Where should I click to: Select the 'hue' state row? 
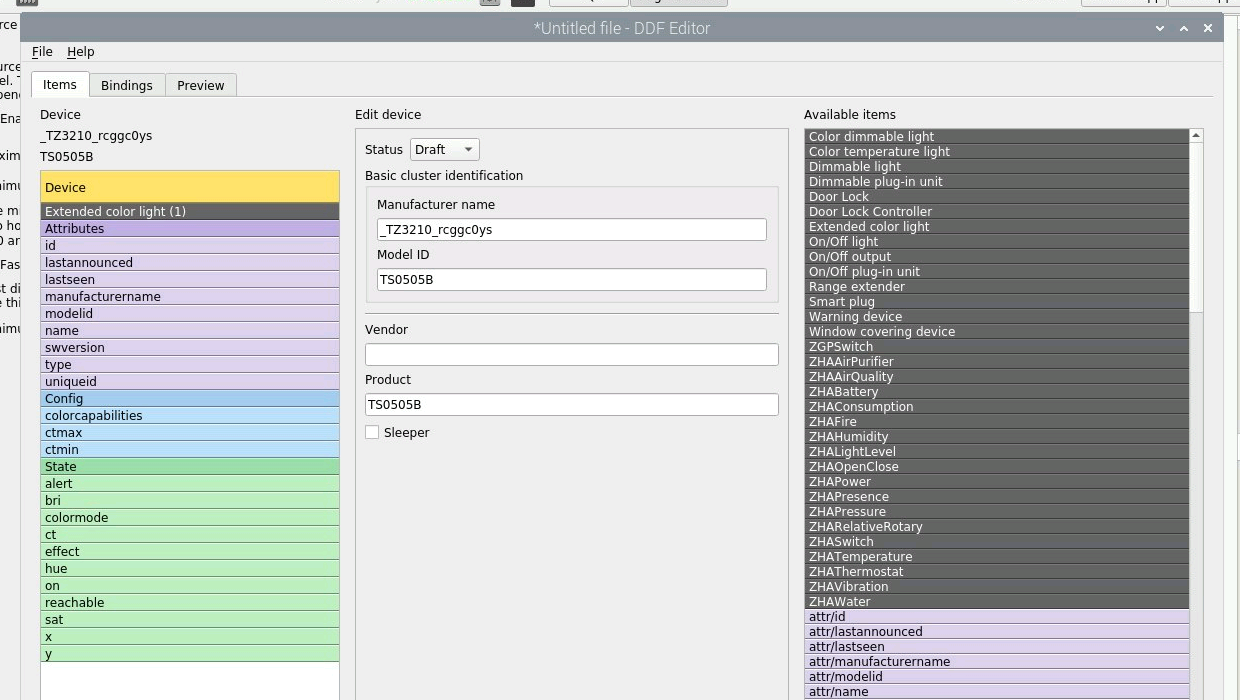click(x=190, y=569)
